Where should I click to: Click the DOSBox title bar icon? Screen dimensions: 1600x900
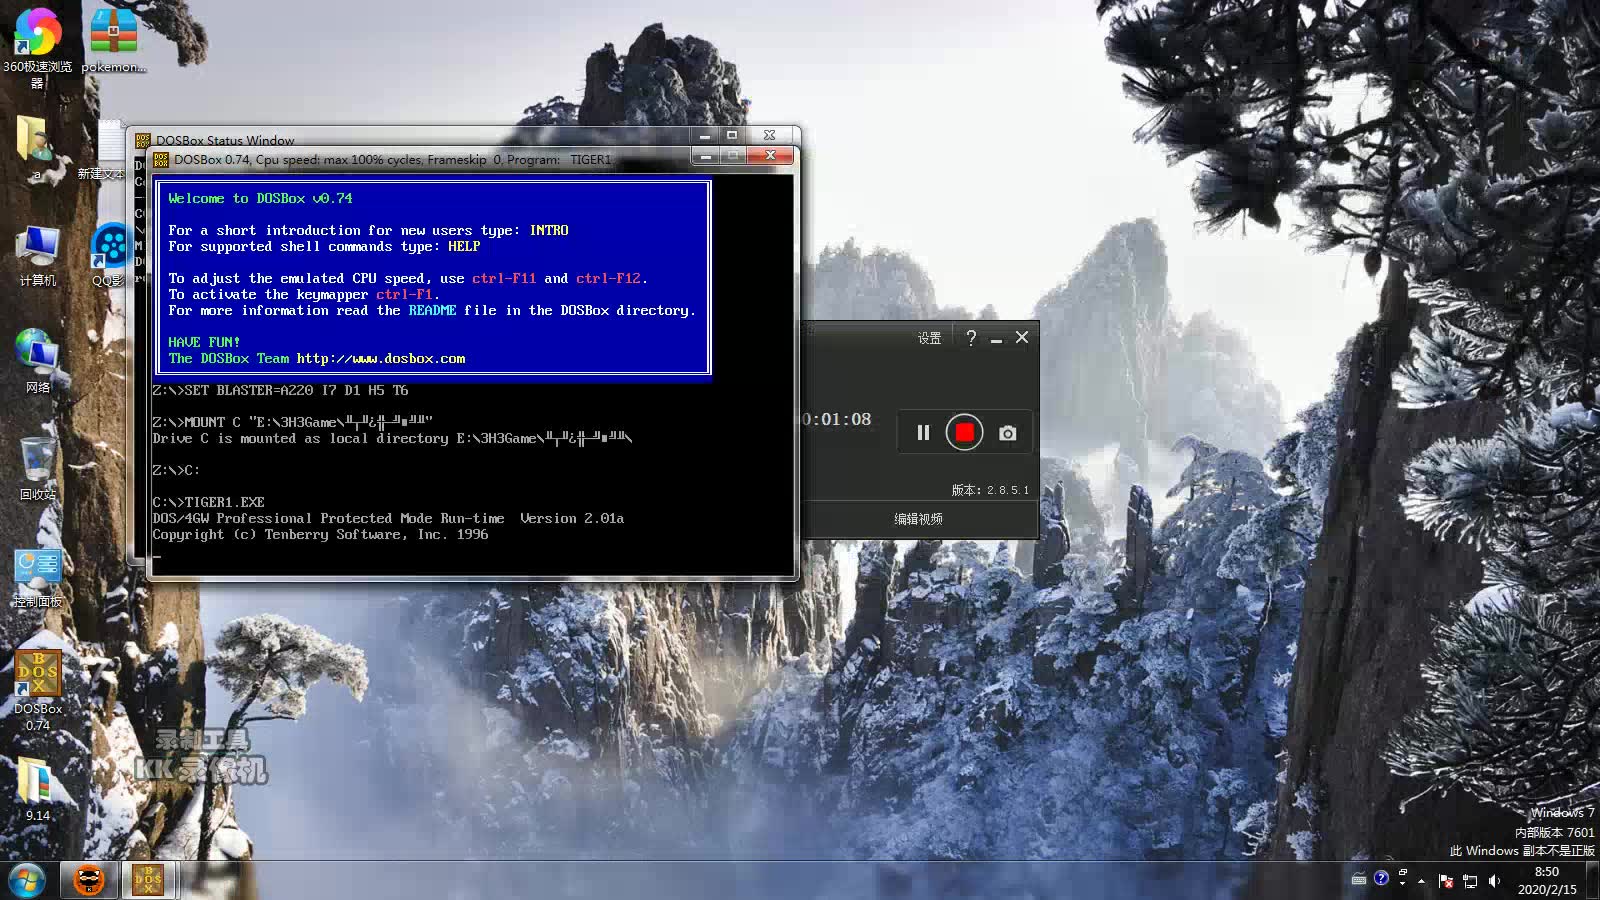161,159
